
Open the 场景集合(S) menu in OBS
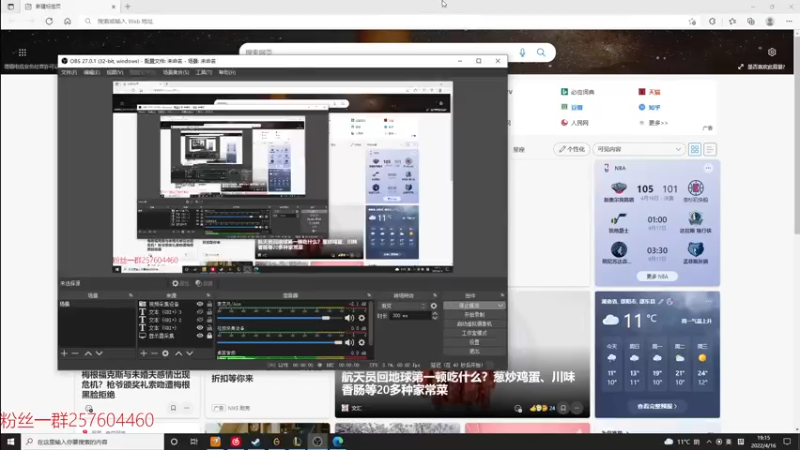pyautogui.click(x=176, y=72)
